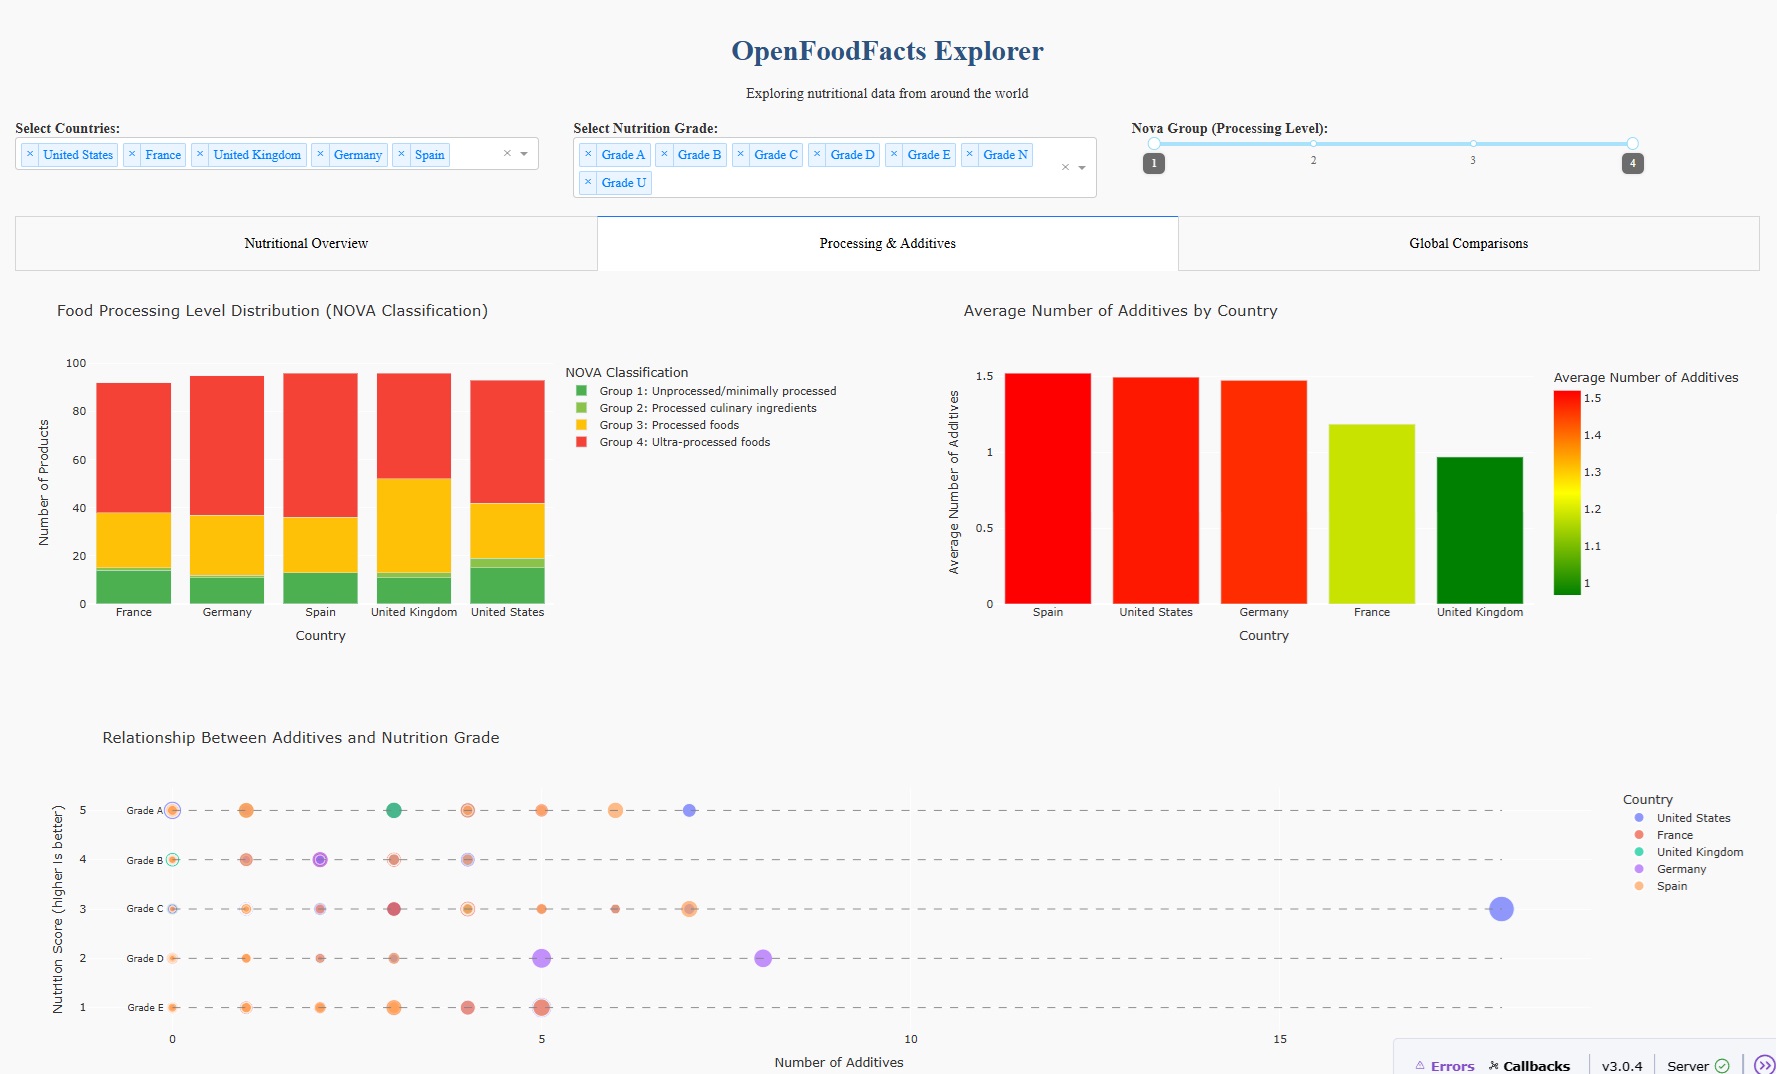This screenshot has width=1777, height=1074.
Task: Click United States bar in additives chart
Action: [1156, 490]
